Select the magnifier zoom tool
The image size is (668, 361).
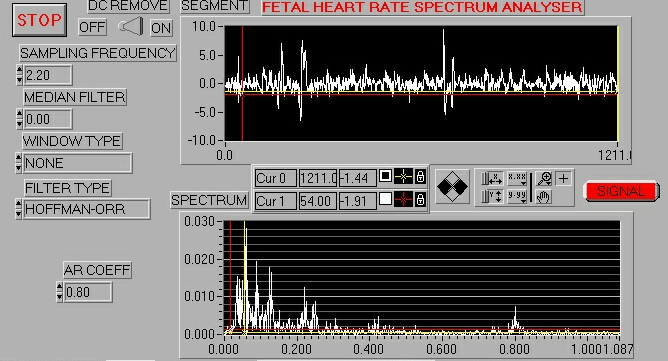point(544,179)
